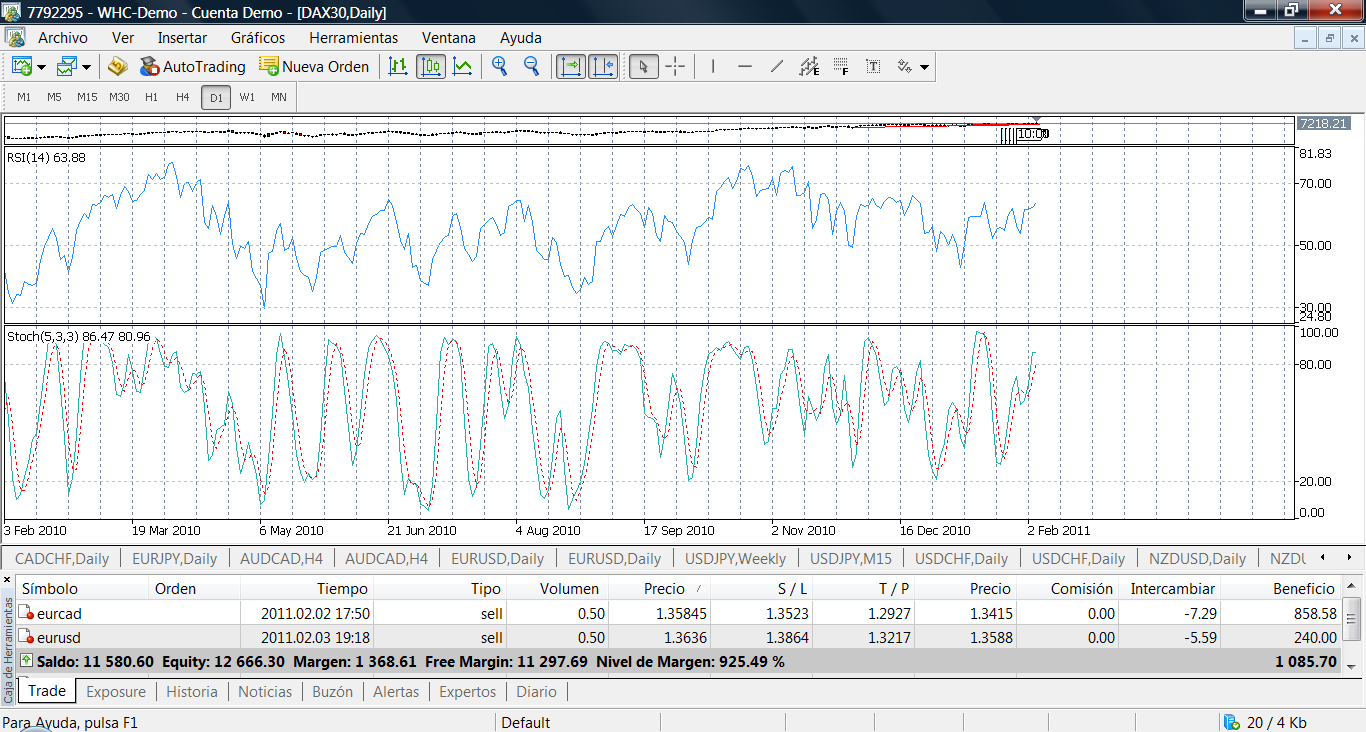Select the eurusd sell order row
The height and width of the screenshot is (732, 1366).
tap(60, 637)
